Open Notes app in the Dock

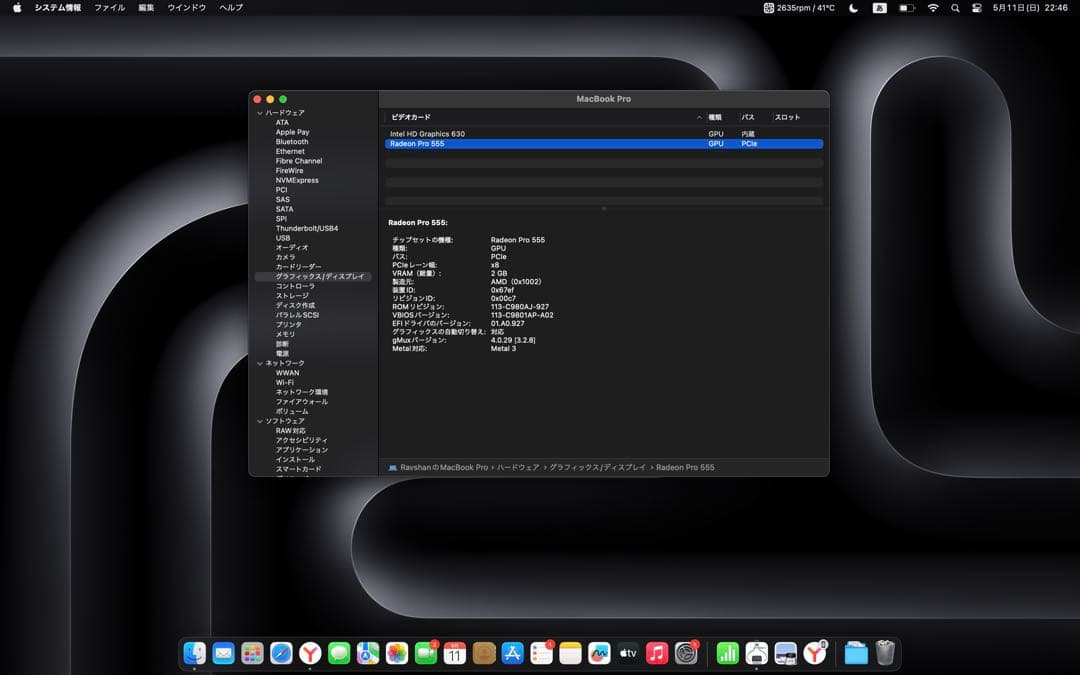point(570,652)
